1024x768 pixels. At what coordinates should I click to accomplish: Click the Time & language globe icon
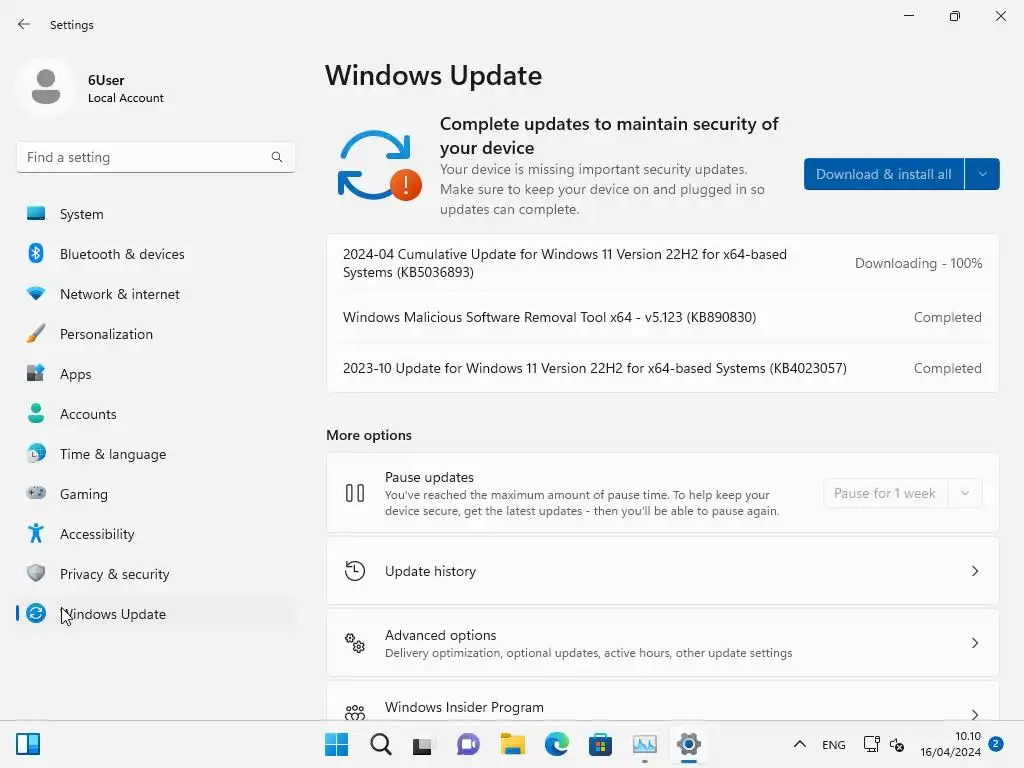pos(36,453)
